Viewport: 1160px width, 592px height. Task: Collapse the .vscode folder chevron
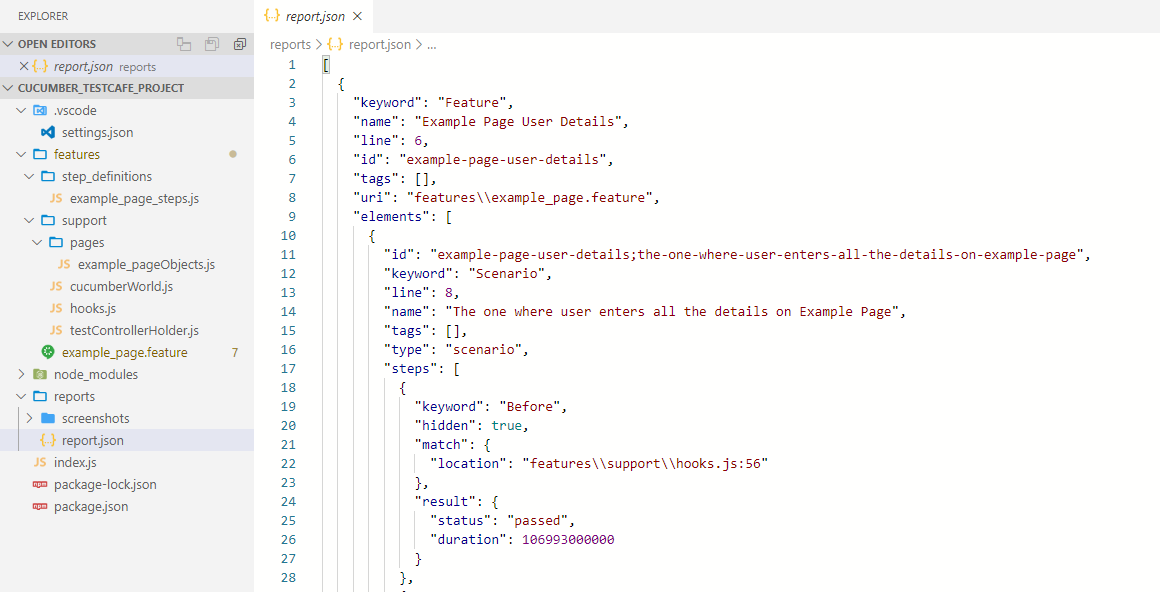pyautogui.click(x=21, y=110)
